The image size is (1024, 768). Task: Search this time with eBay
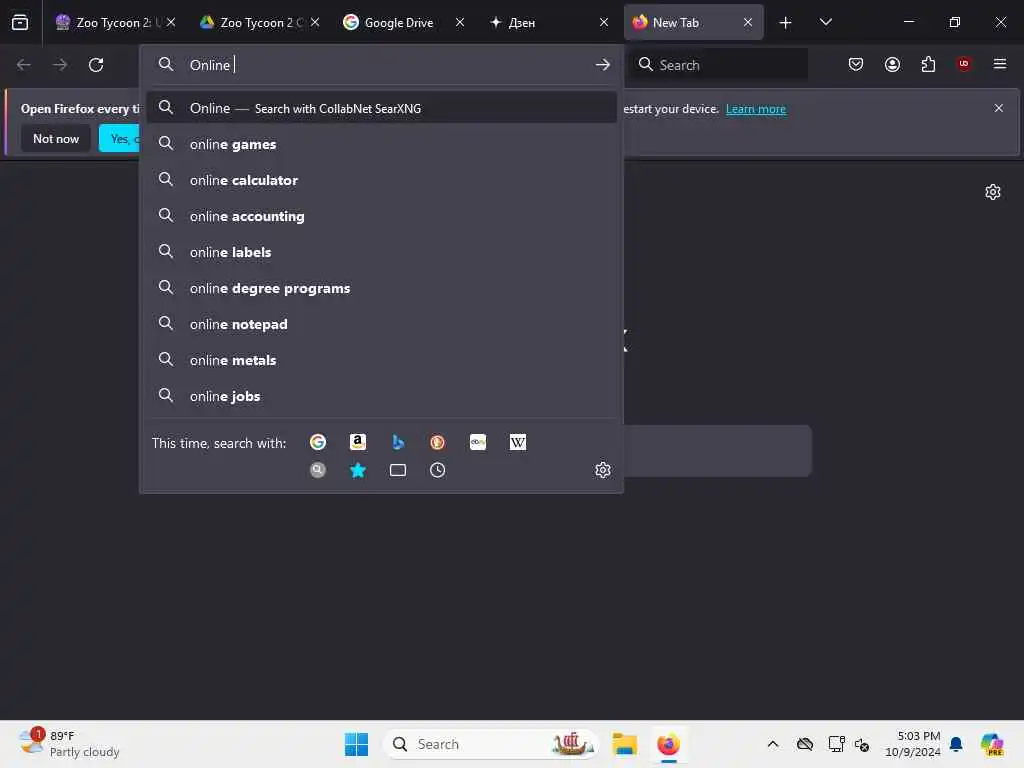[x=478, y=442]
